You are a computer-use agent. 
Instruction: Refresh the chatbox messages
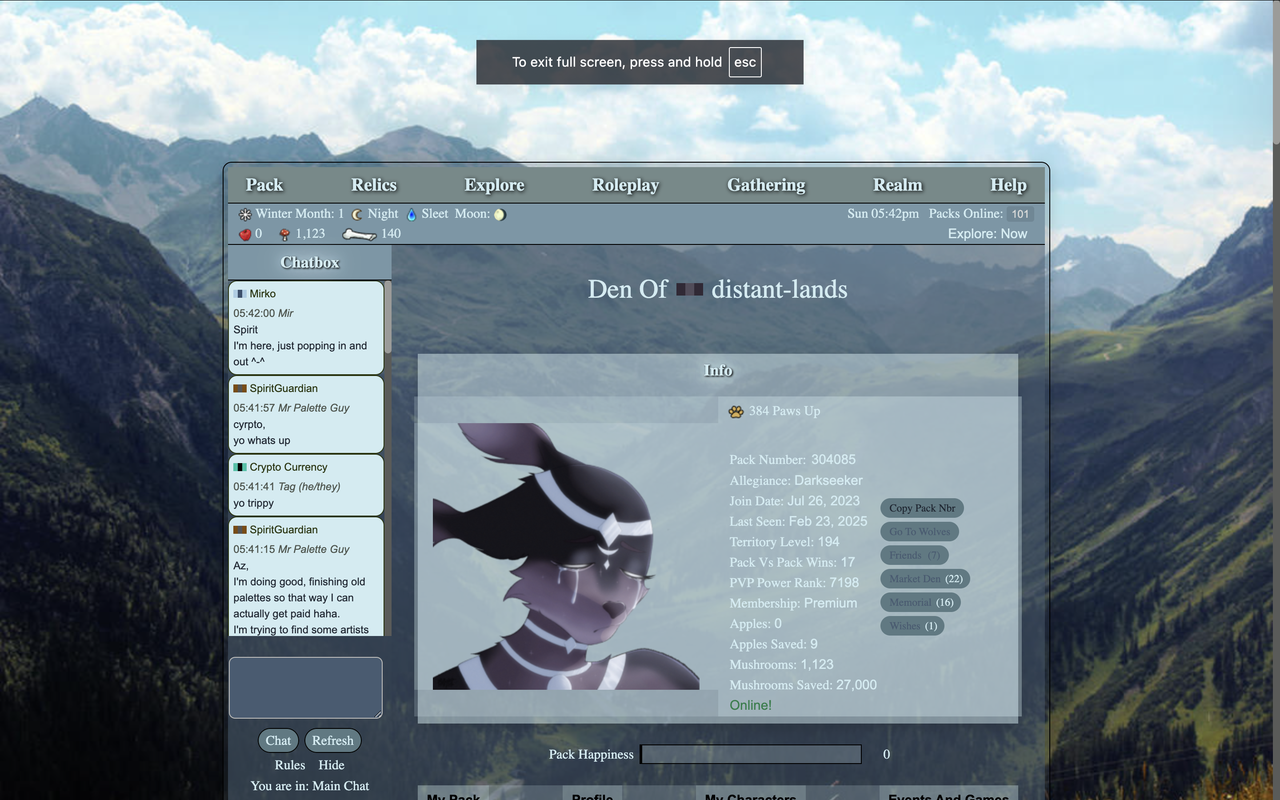click(332, 740)
